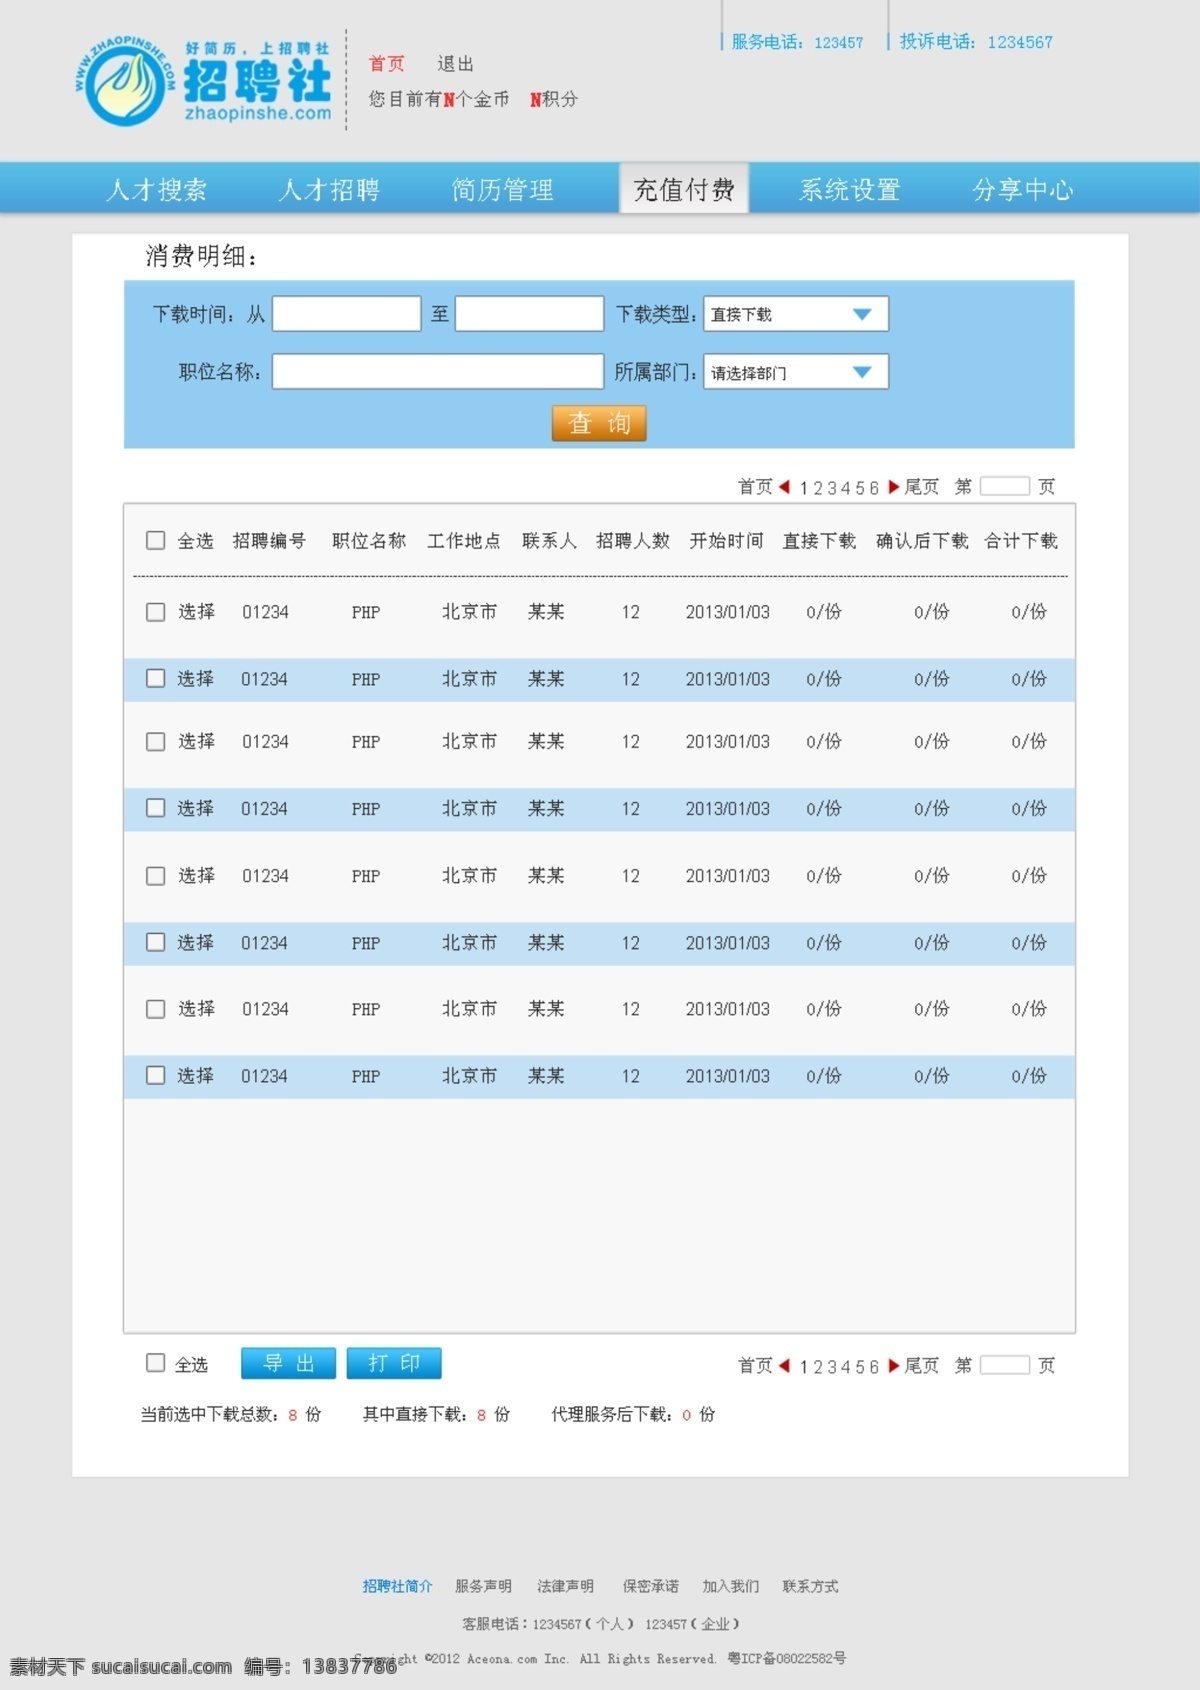
Task: Click the 招聘编号 column header
Action: tap(269, 541)
